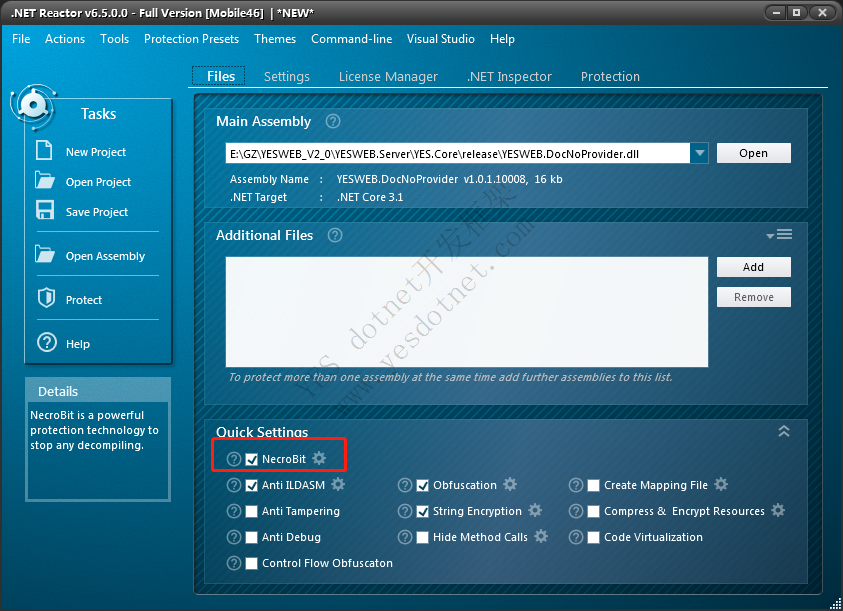Enable the Anti Tampering checkbox
The width and height of the screenshot is (843, 611).
pyautogui.click(x=252, y=511)
